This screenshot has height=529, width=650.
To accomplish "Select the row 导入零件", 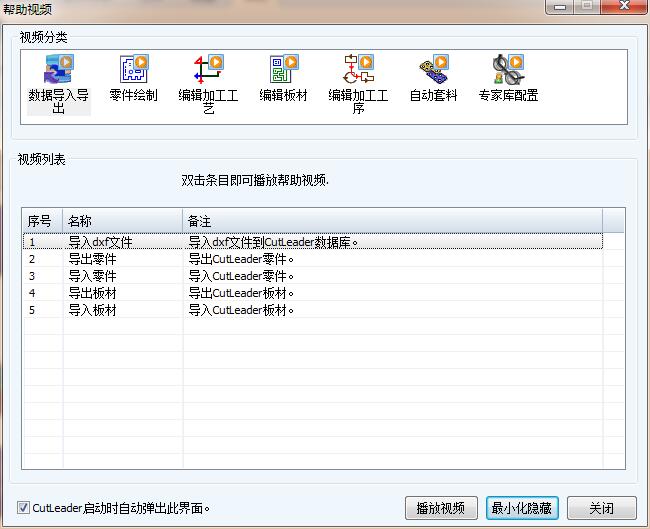I will pyautogui.click(x=313, y=276).
